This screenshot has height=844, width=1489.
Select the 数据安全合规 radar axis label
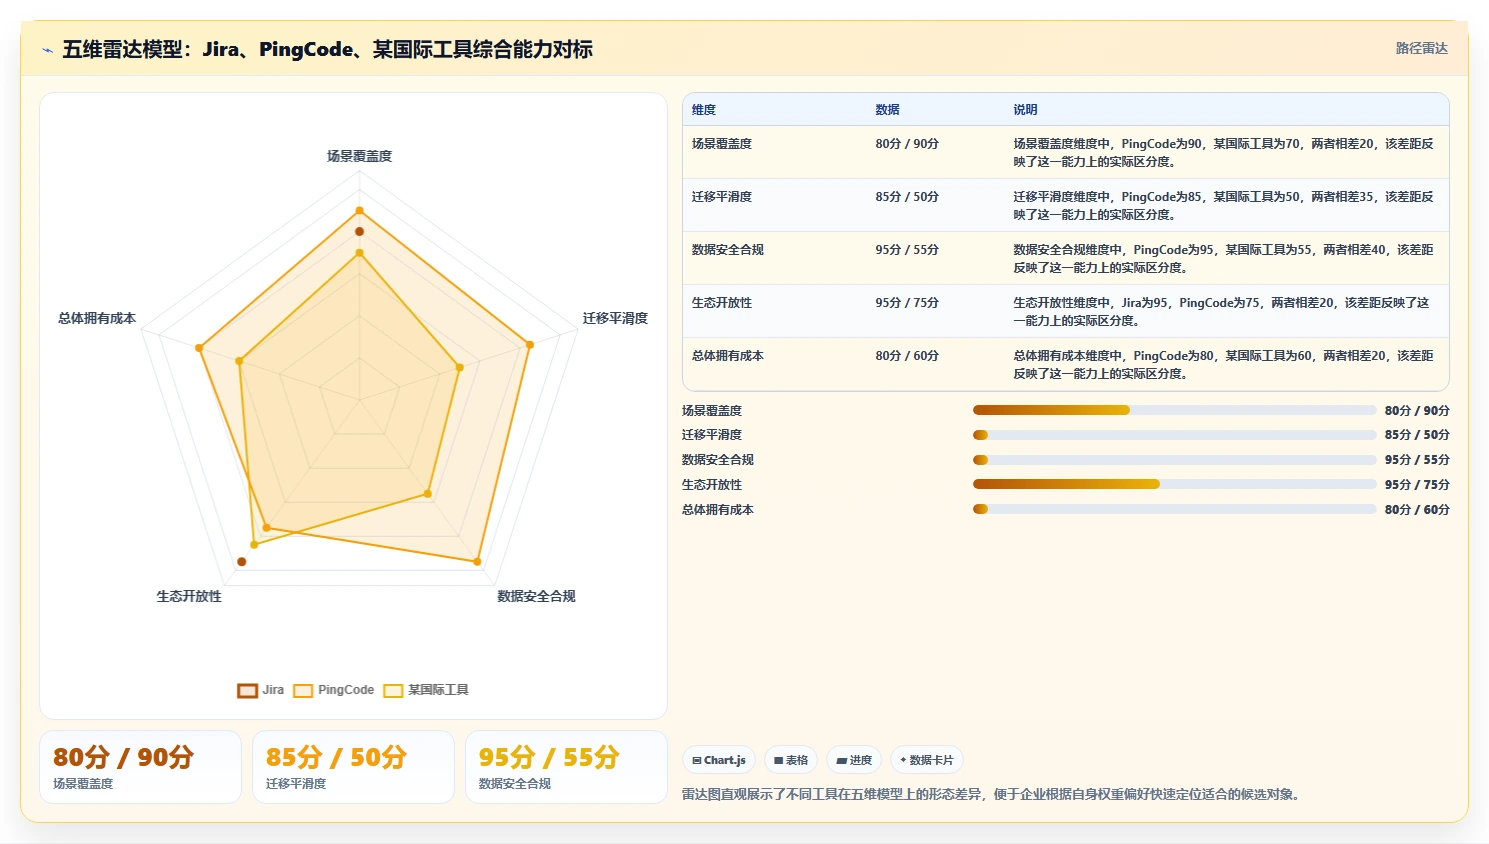(x=536, y=596)
